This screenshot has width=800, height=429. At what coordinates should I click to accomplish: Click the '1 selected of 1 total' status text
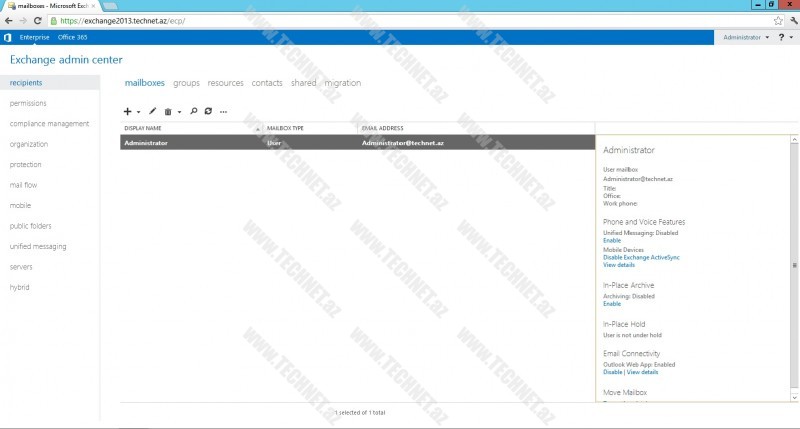360,413
